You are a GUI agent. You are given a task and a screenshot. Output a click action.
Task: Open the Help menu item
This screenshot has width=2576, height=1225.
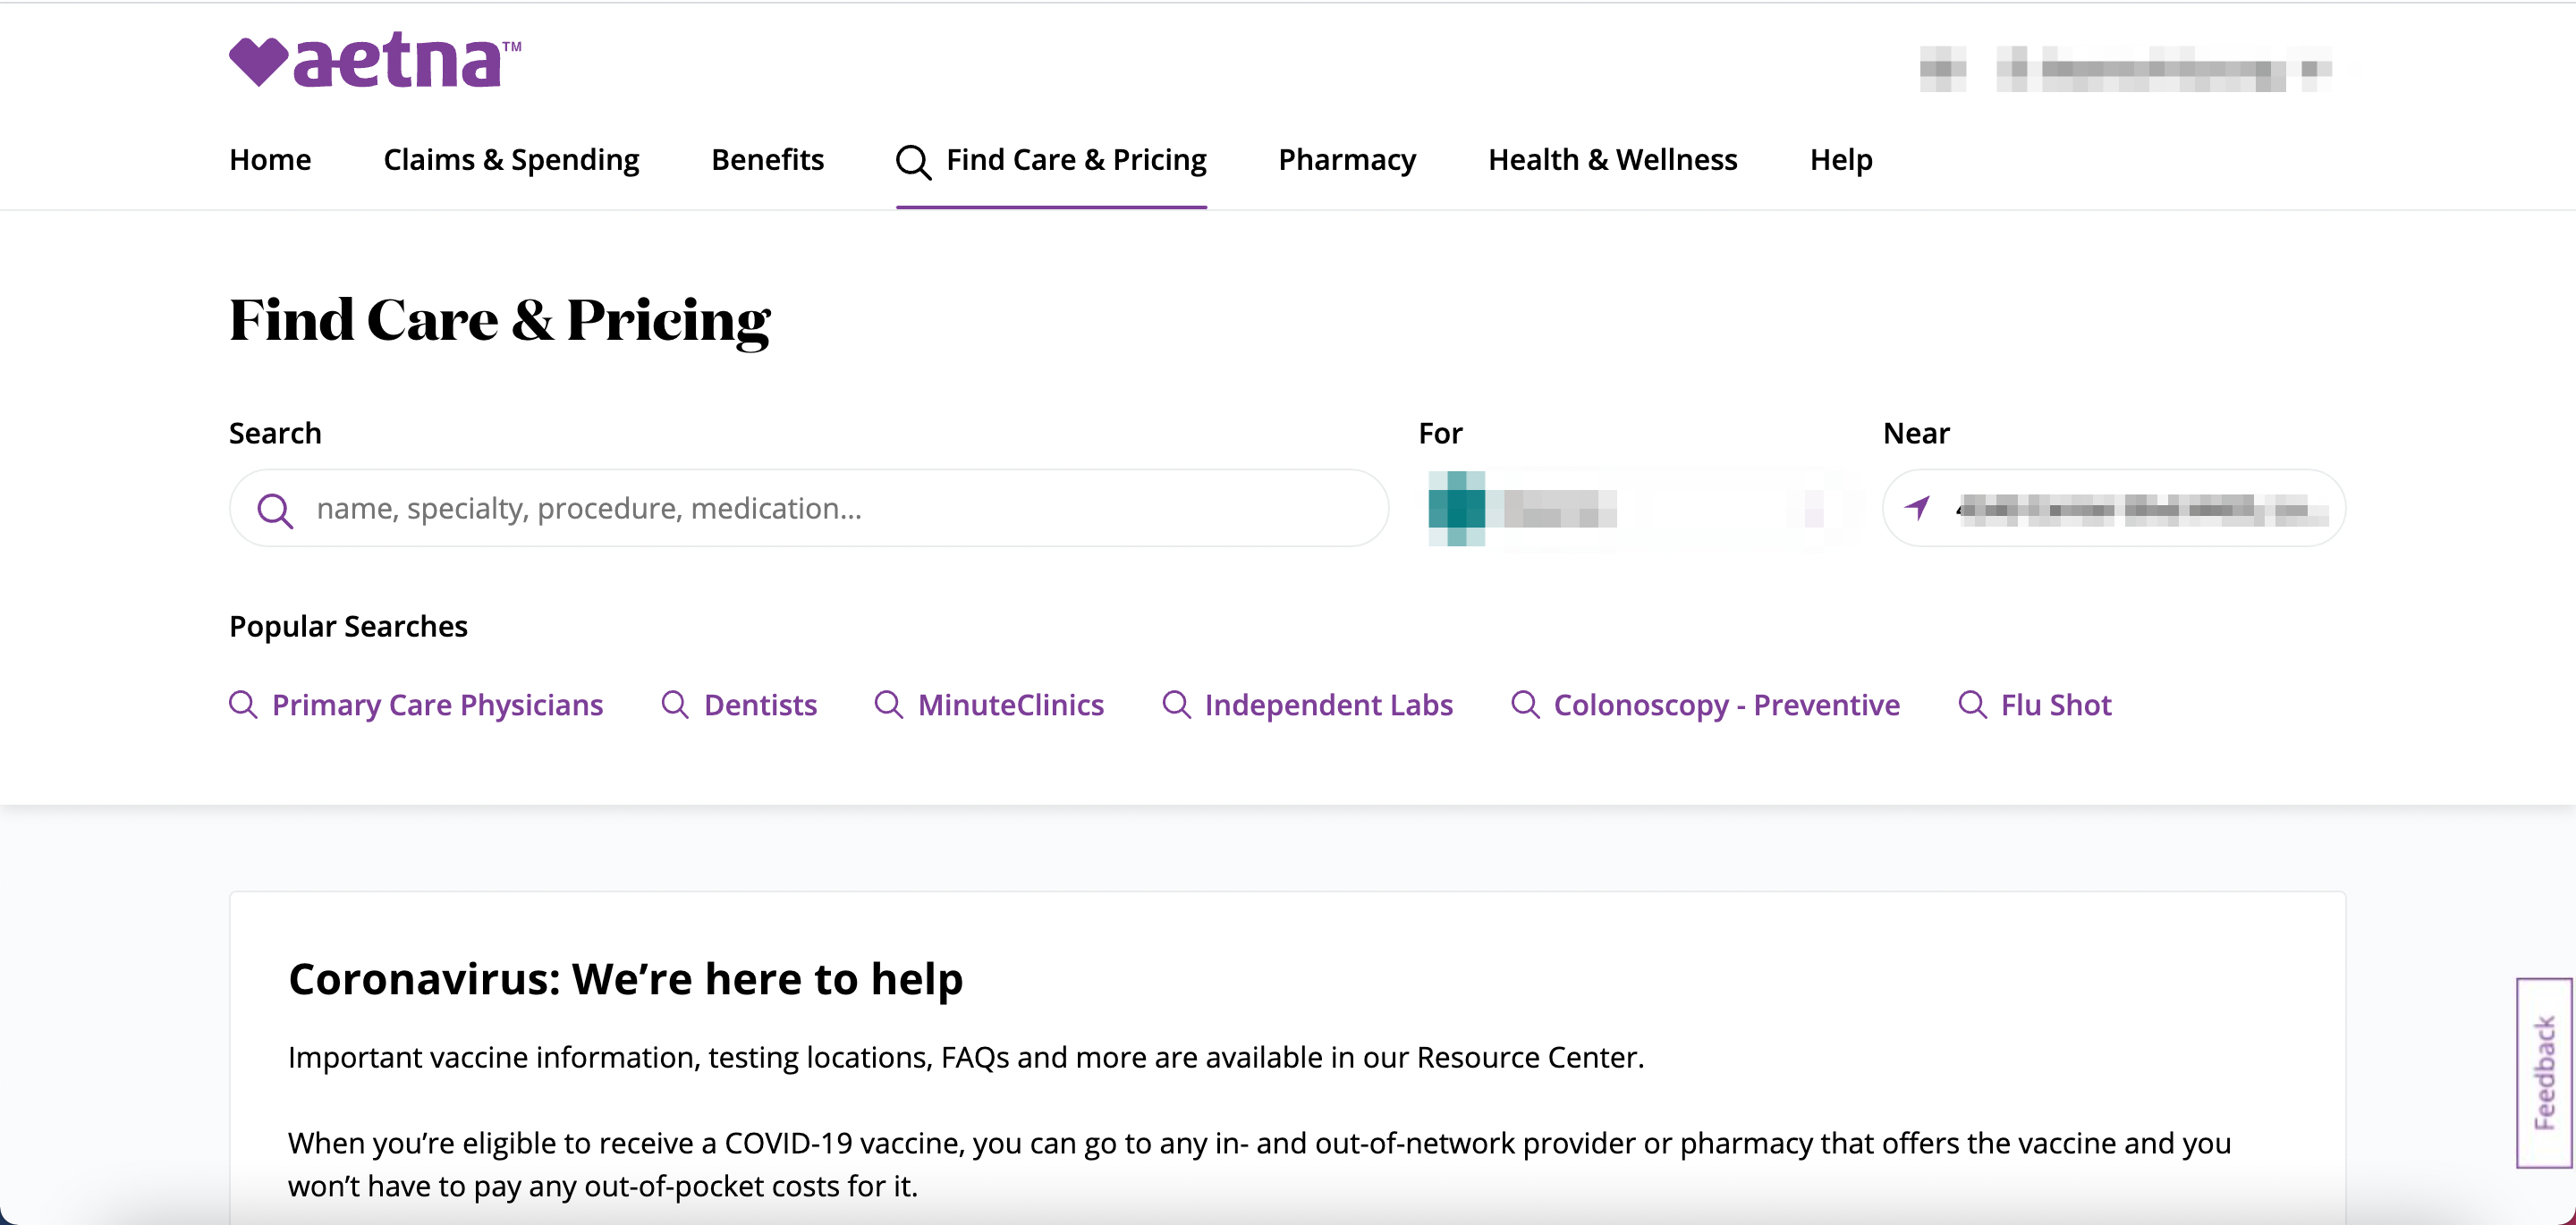pyautogui.click(x=1841, y=160)
